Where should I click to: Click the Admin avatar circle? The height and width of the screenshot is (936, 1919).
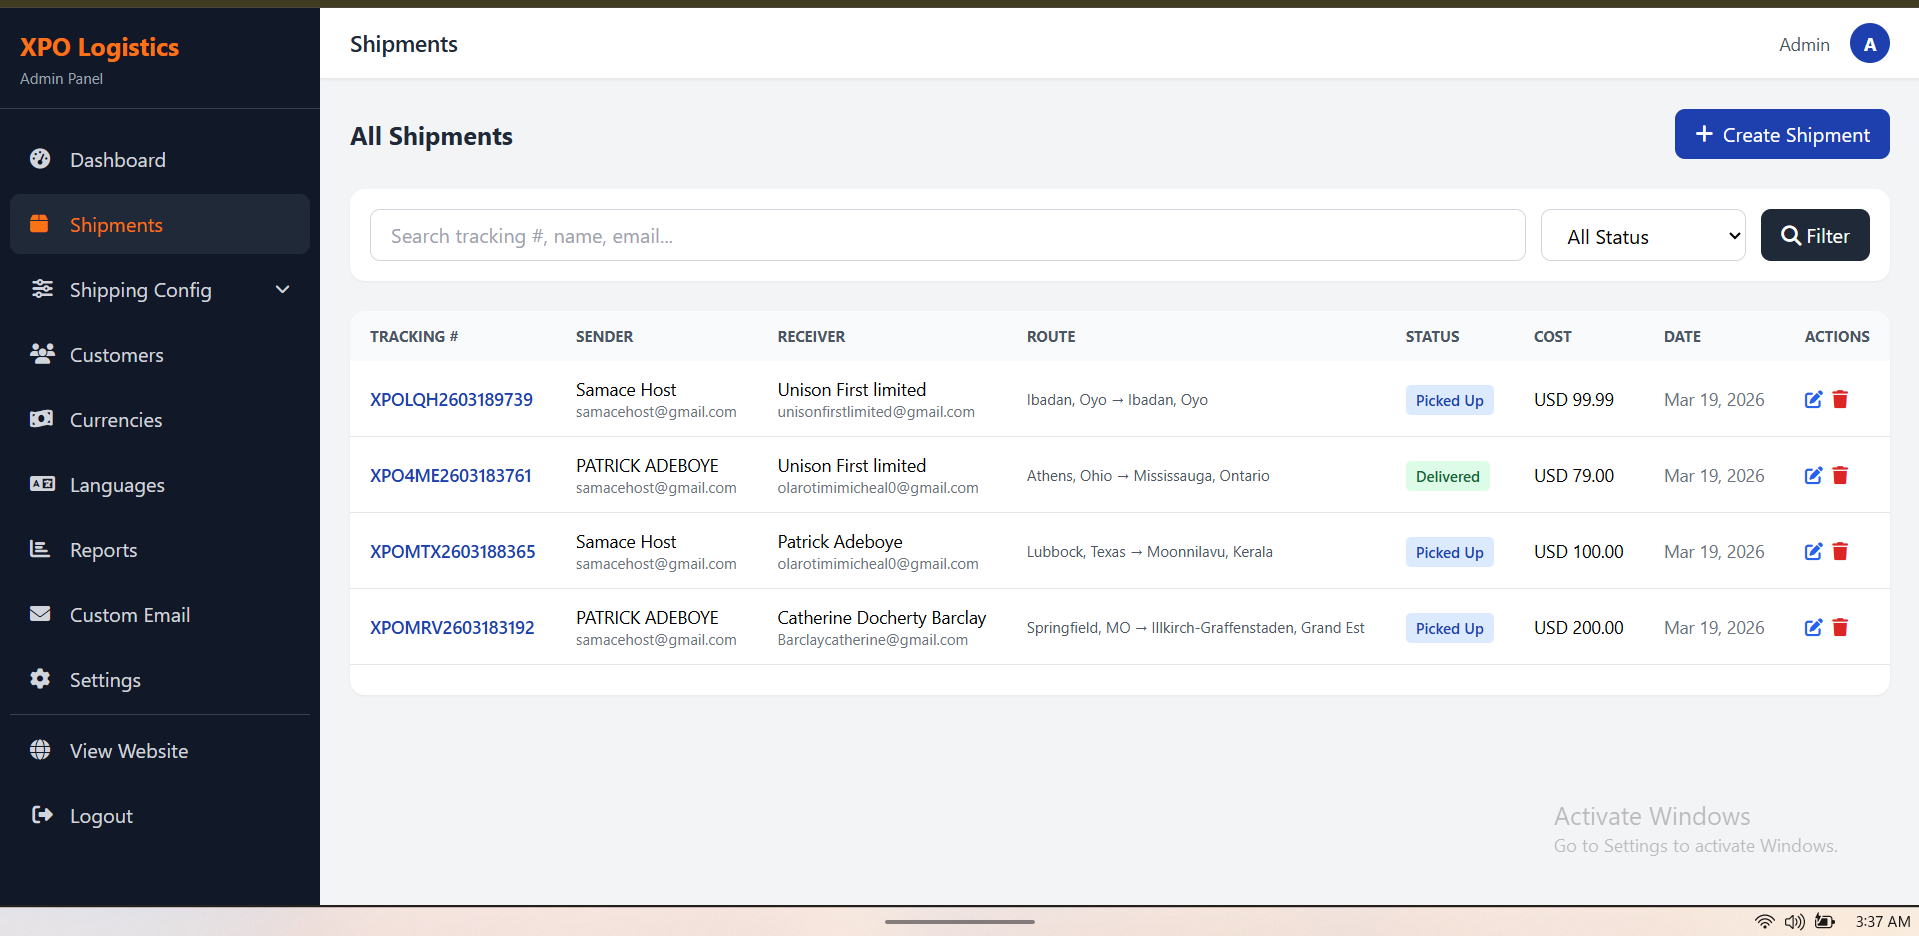1870,43
